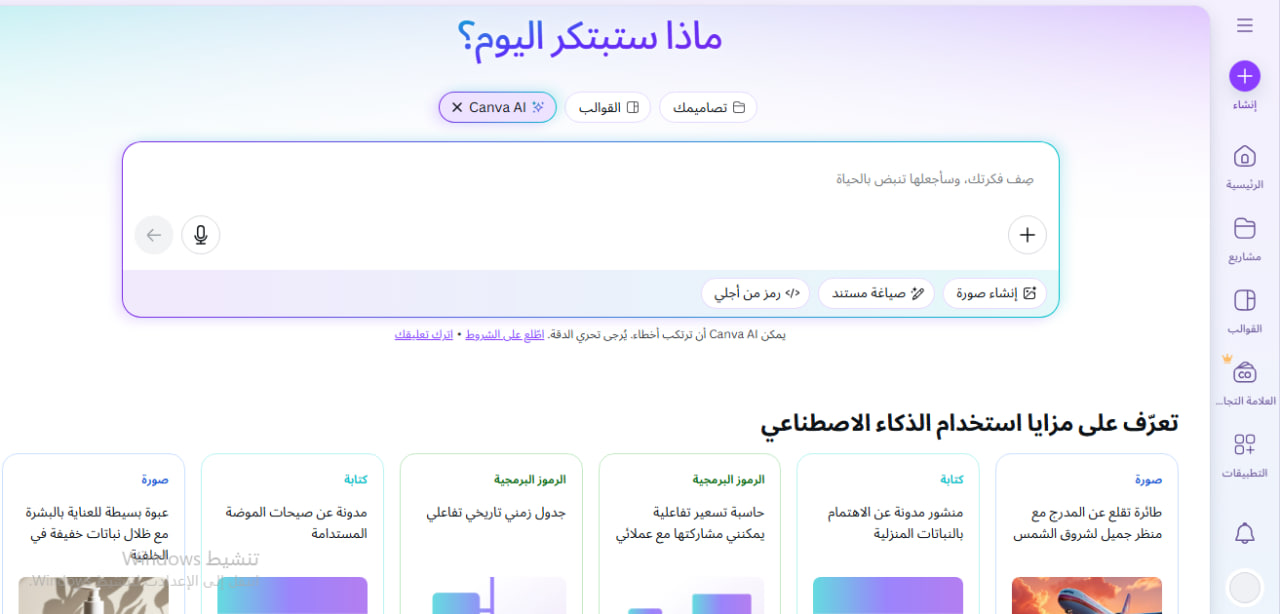
Task: Click the submit arrow button in prompt box
Action: point(154,235)
